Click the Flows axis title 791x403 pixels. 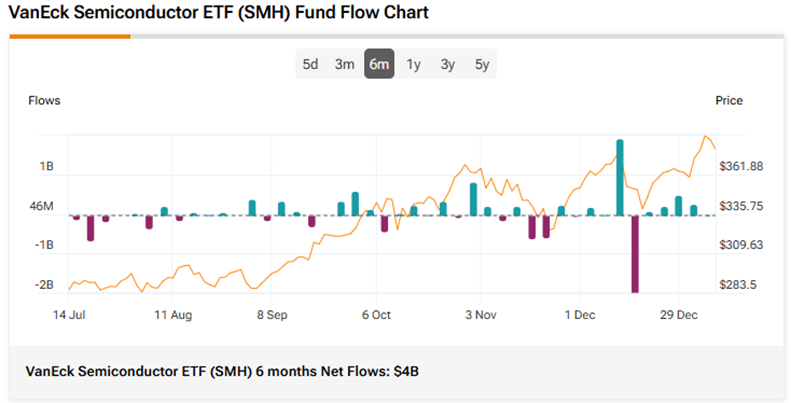point(44,101)
